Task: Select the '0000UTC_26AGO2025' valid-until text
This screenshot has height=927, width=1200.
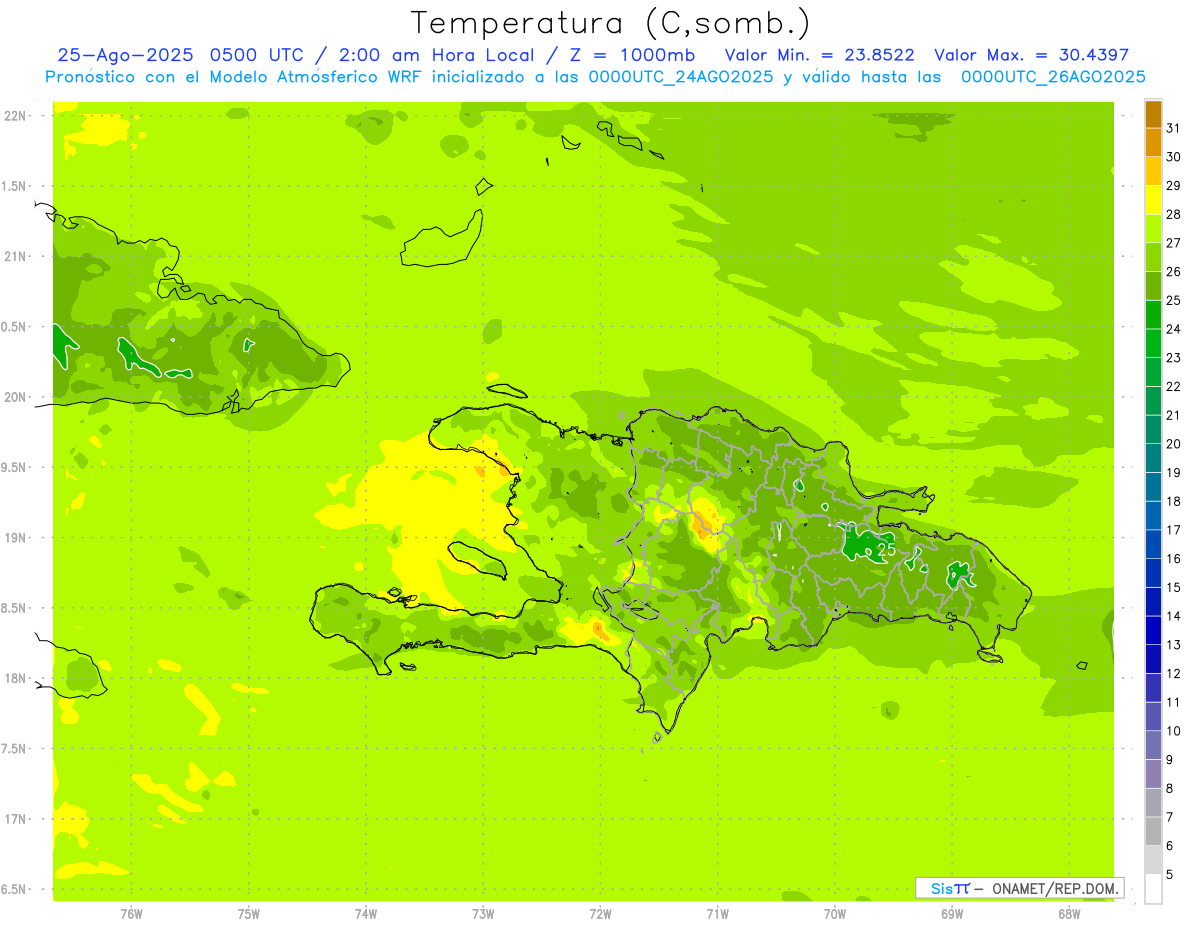Action: point(1053,77)
